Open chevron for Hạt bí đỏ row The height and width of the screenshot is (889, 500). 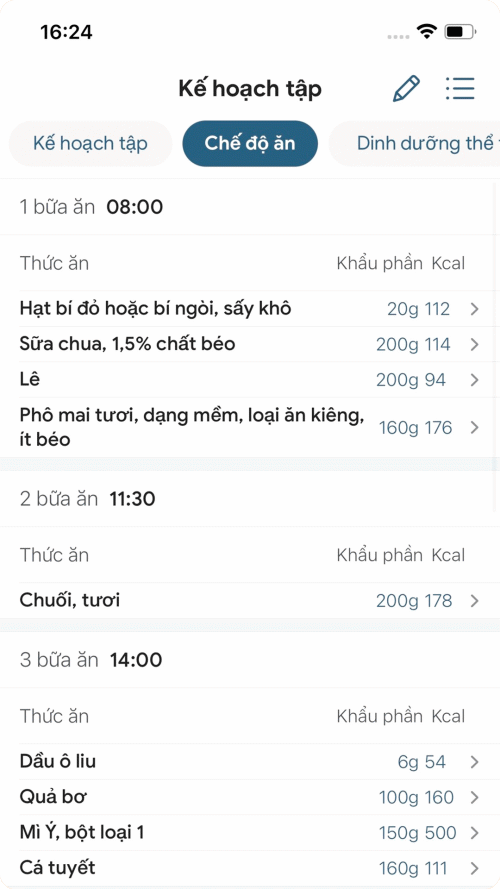(474, 309)
